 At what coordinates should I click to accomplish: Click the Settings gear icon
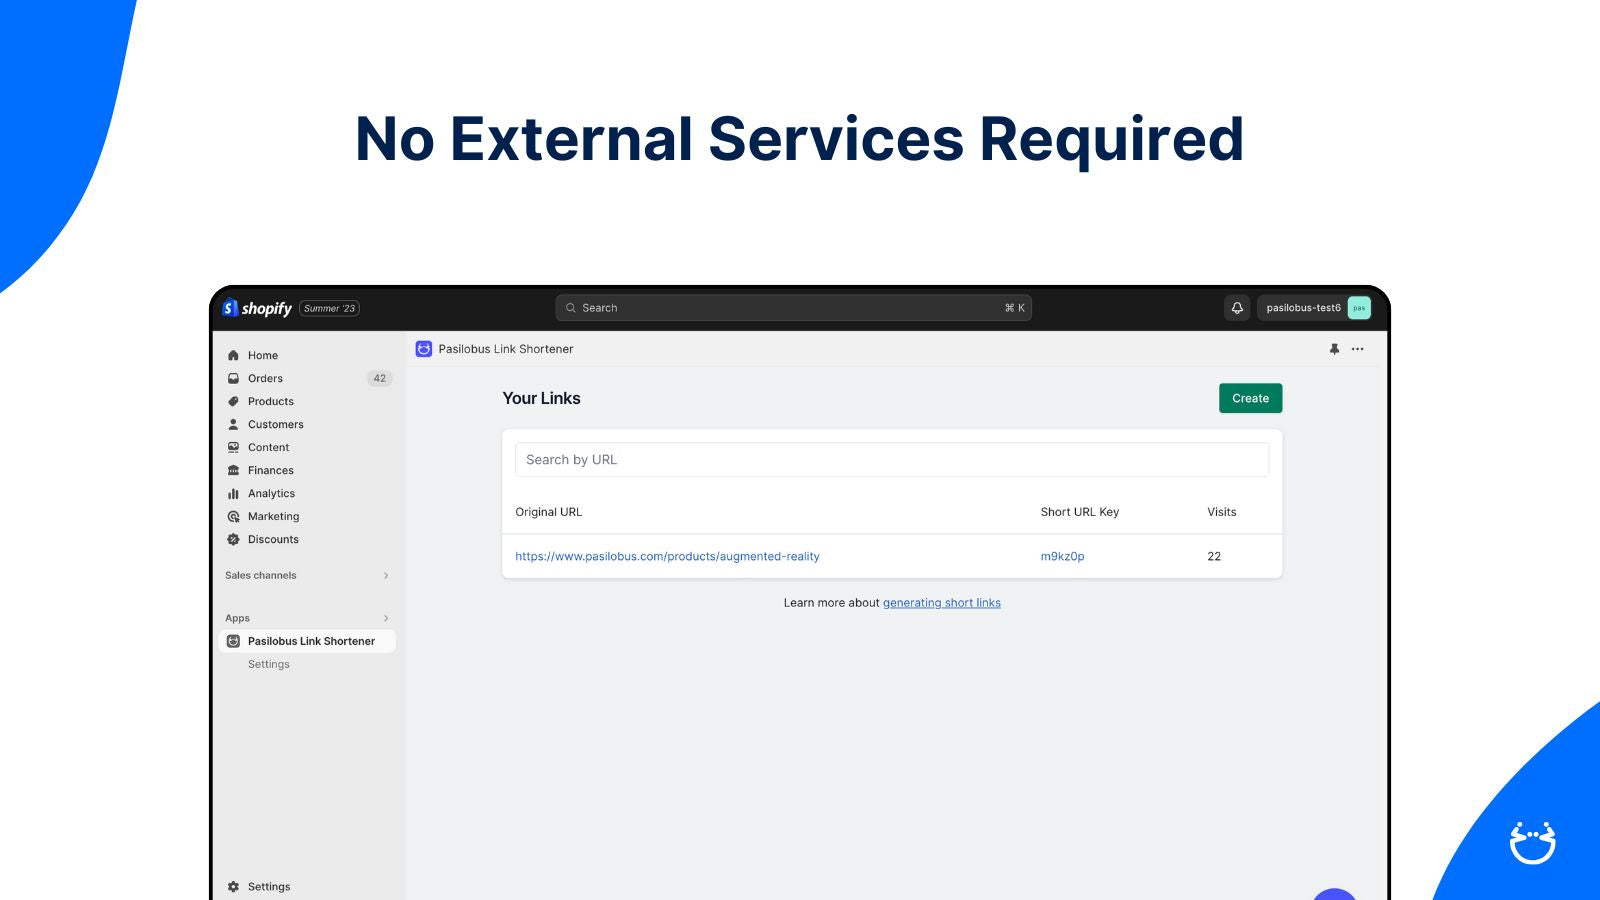(233, 886)
